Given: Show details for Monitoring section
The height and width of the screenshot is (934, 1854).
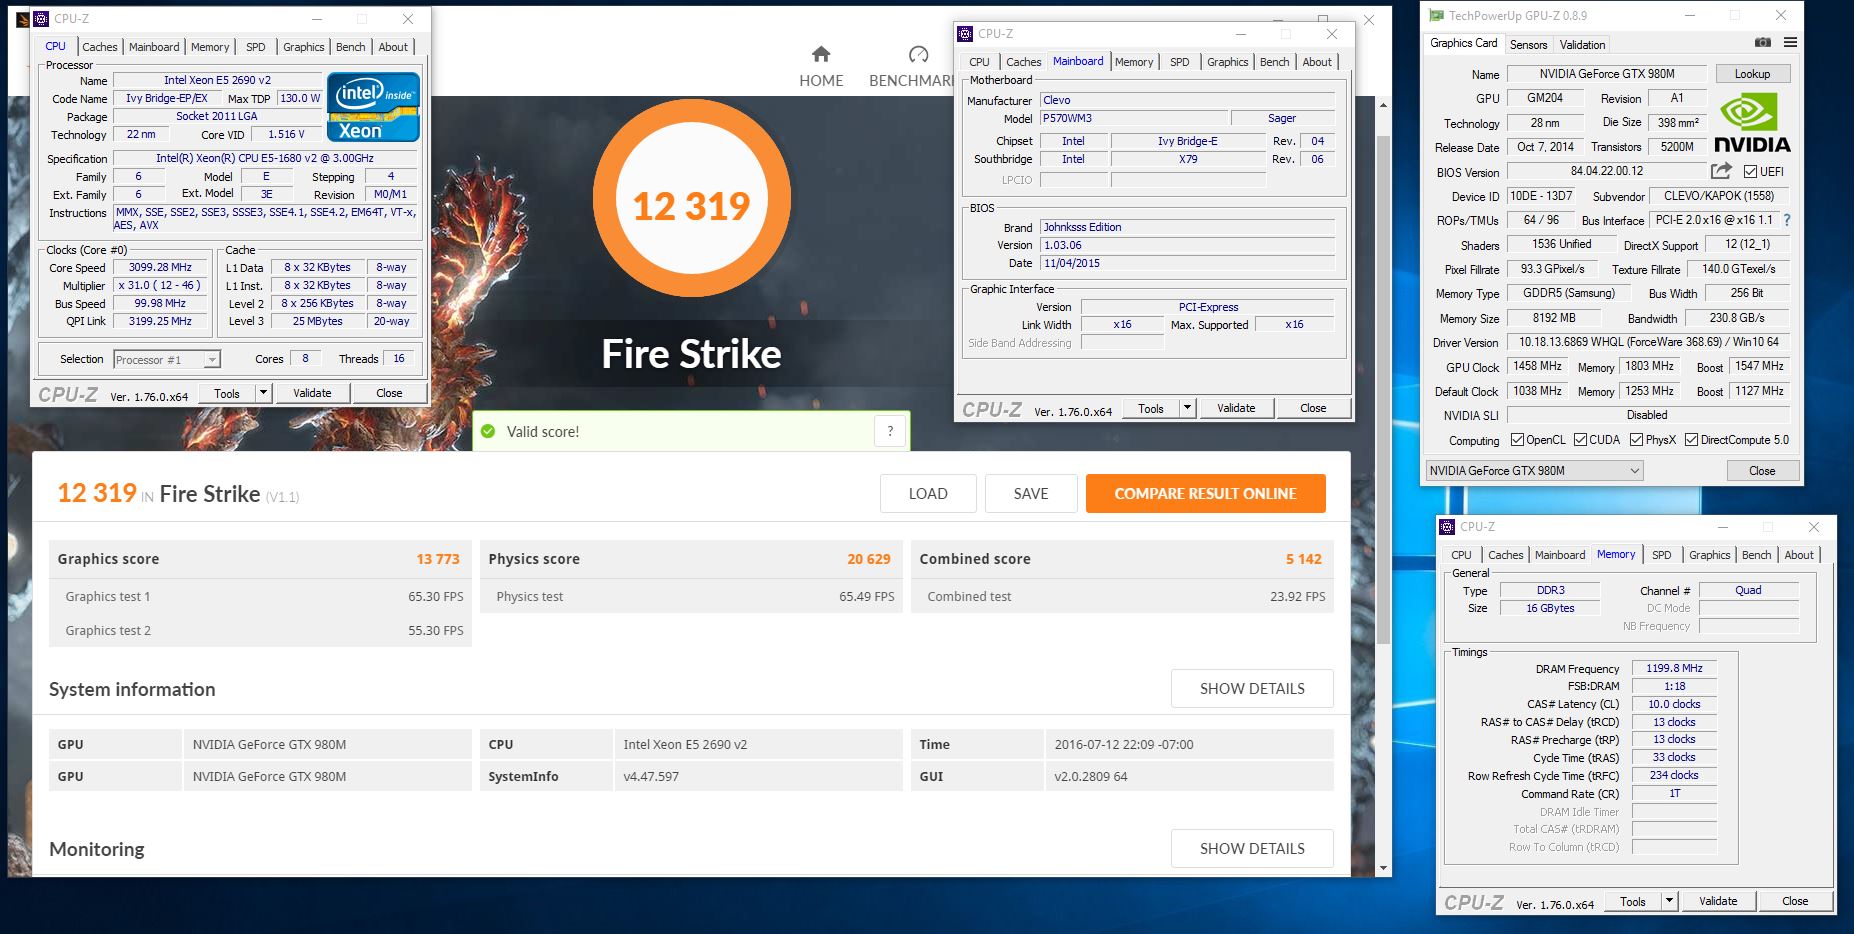Looking at the screenshot, I should (x=1252, y=848).
